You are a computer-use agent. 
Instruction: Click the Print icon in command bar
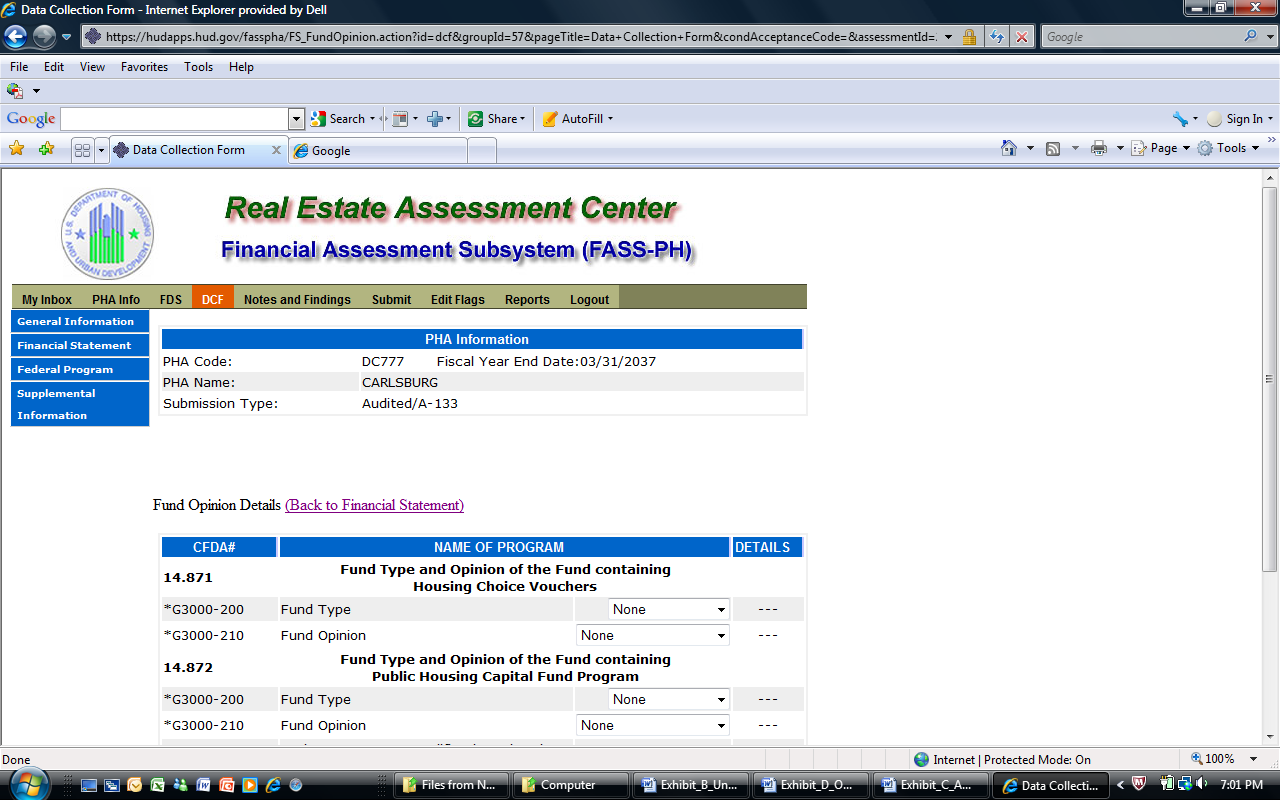(1099, 148)
